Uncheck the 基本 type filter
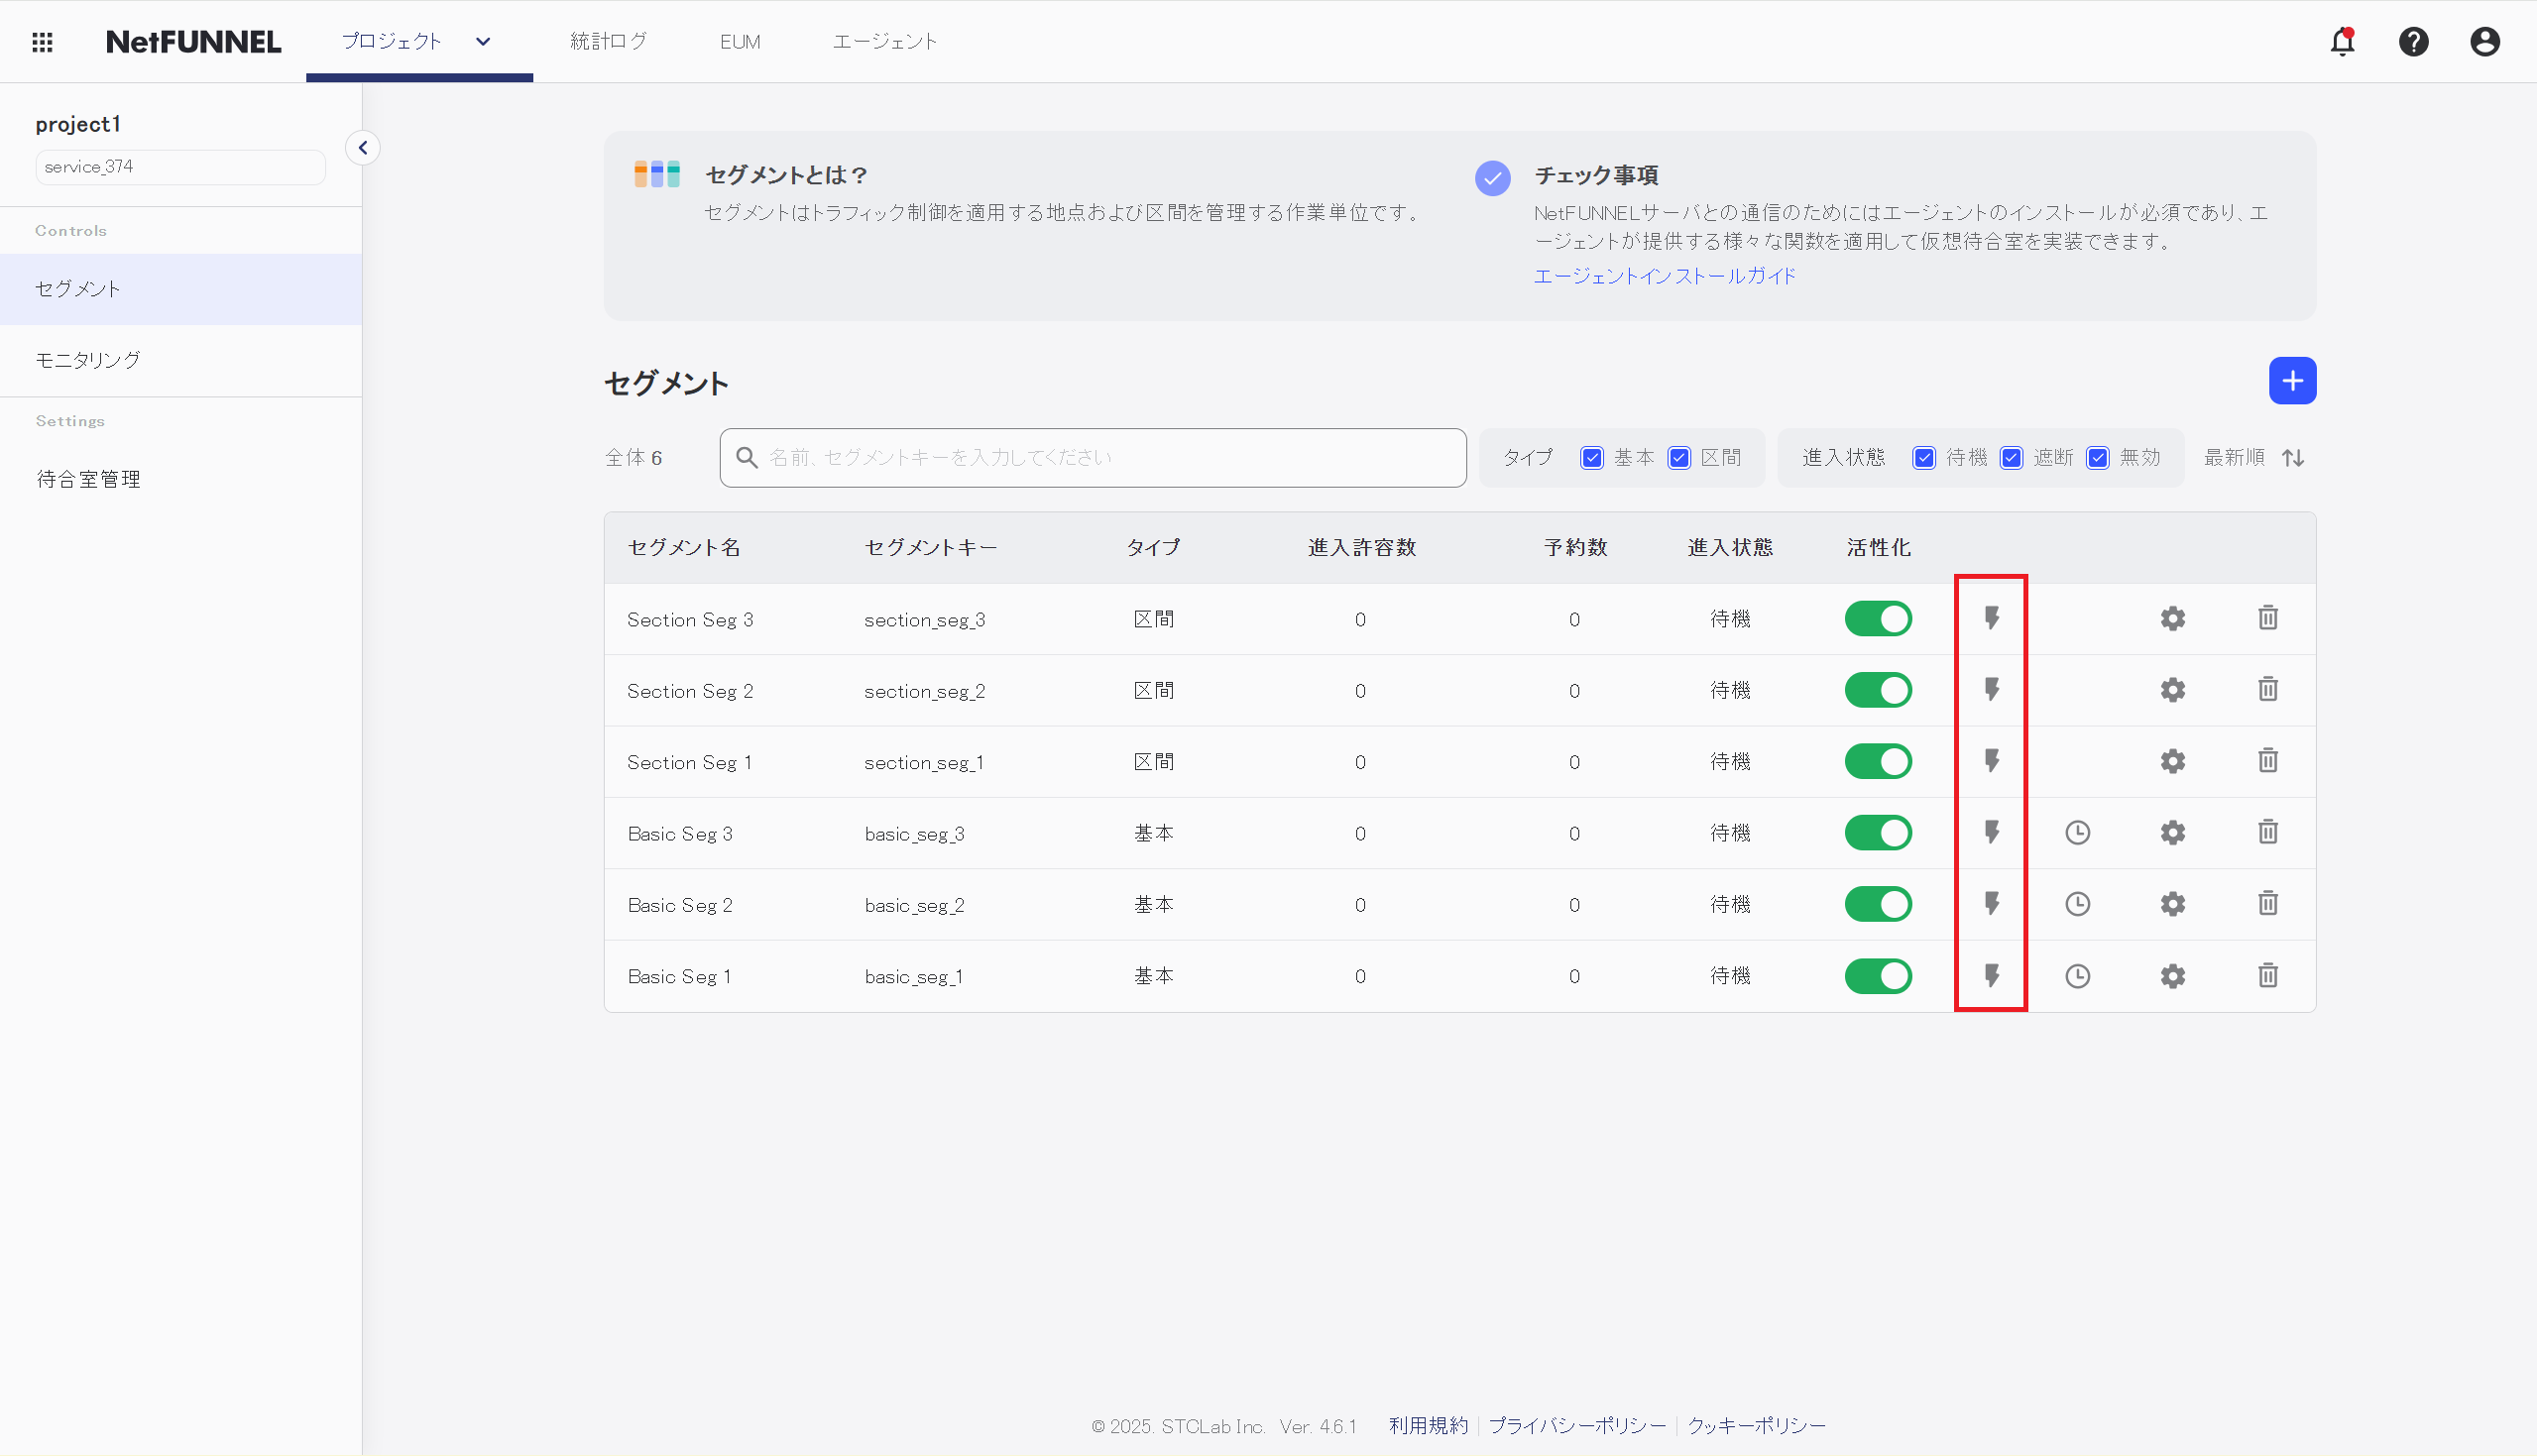The width and height of the screenshot is (2537, 1456). click(1592, 457)
